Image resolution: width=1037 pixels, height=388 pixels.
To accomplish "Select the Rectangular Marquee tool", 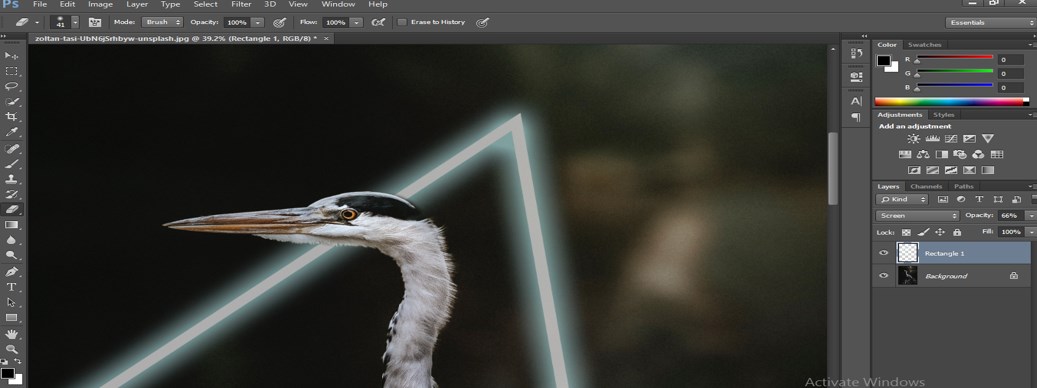I will click(11, 71).
